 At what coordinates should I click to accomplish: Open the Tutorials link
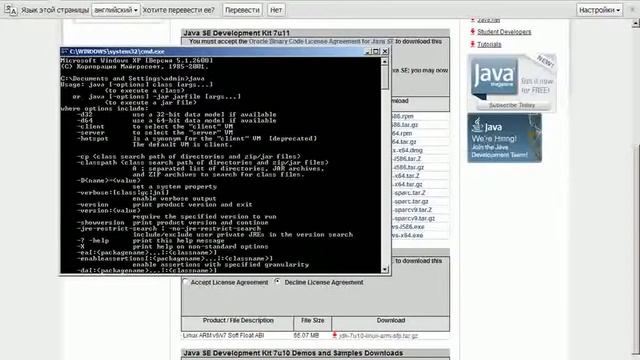(489, 44)
